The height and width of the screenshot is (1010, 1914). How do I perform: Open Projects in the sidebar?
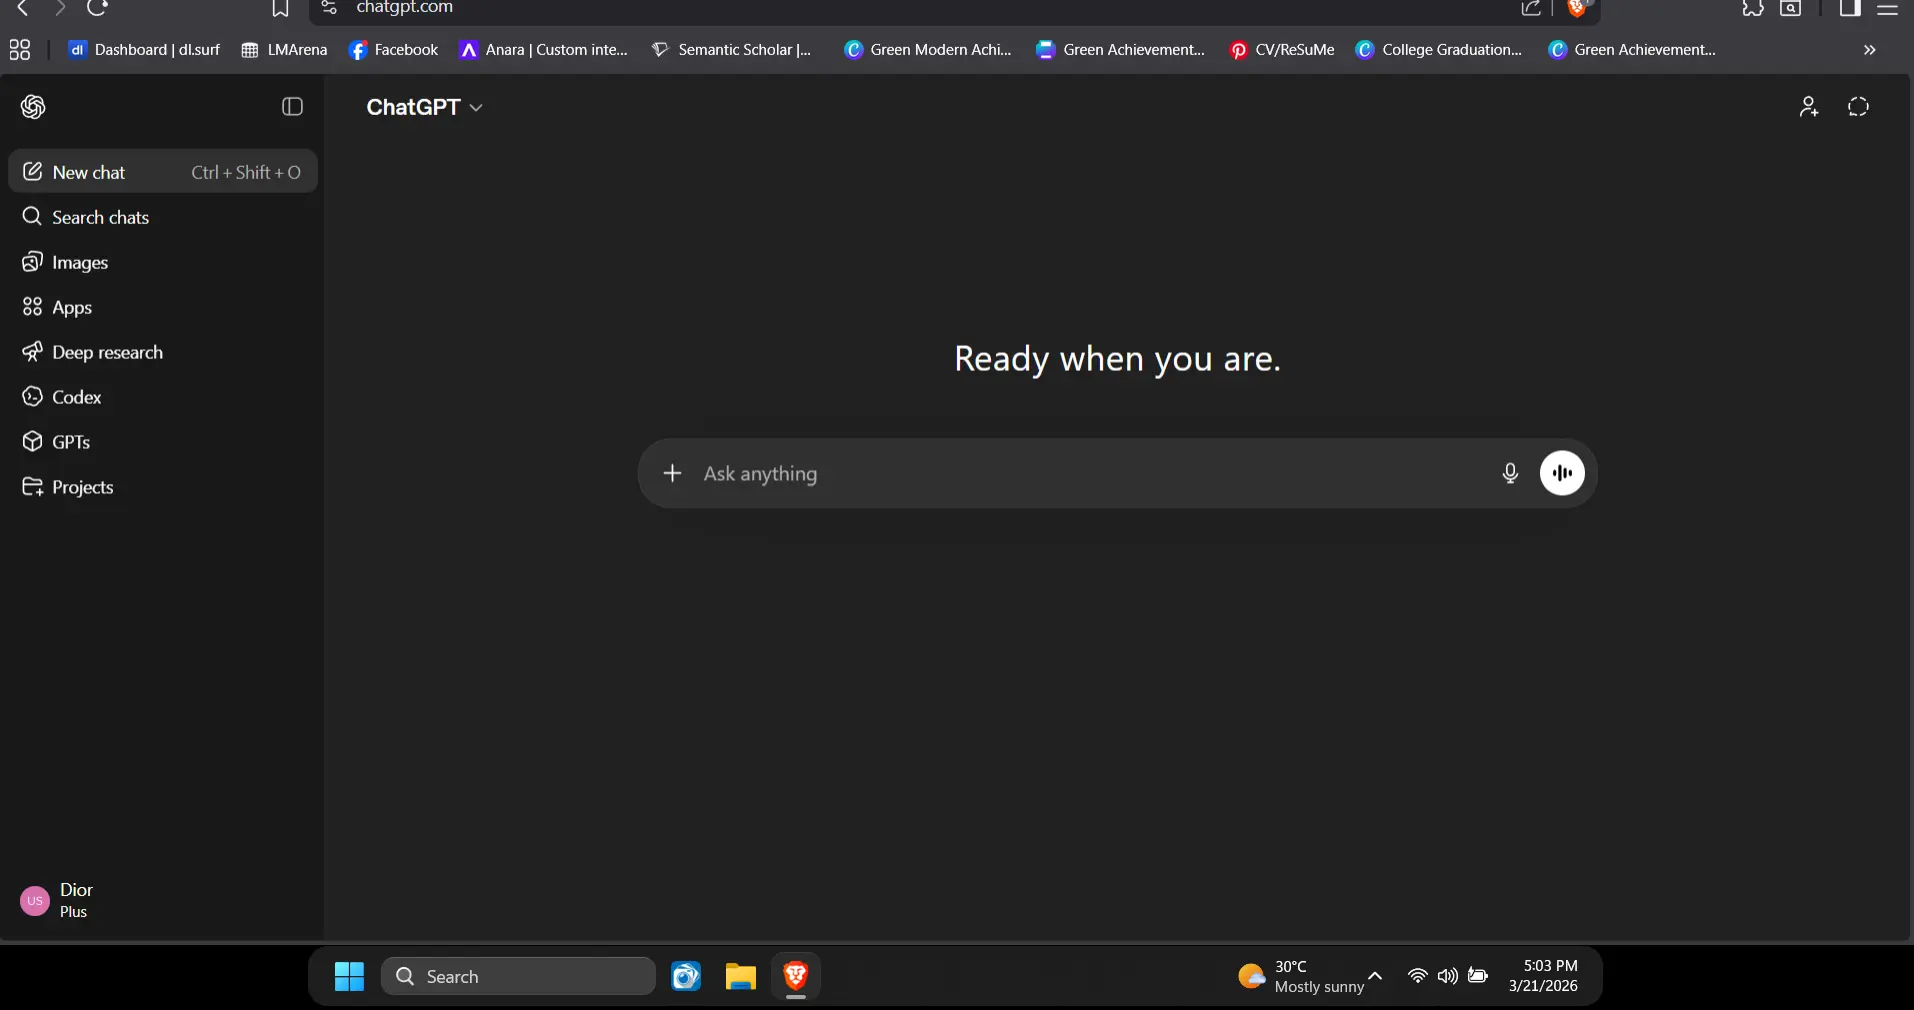click(163, 487)
